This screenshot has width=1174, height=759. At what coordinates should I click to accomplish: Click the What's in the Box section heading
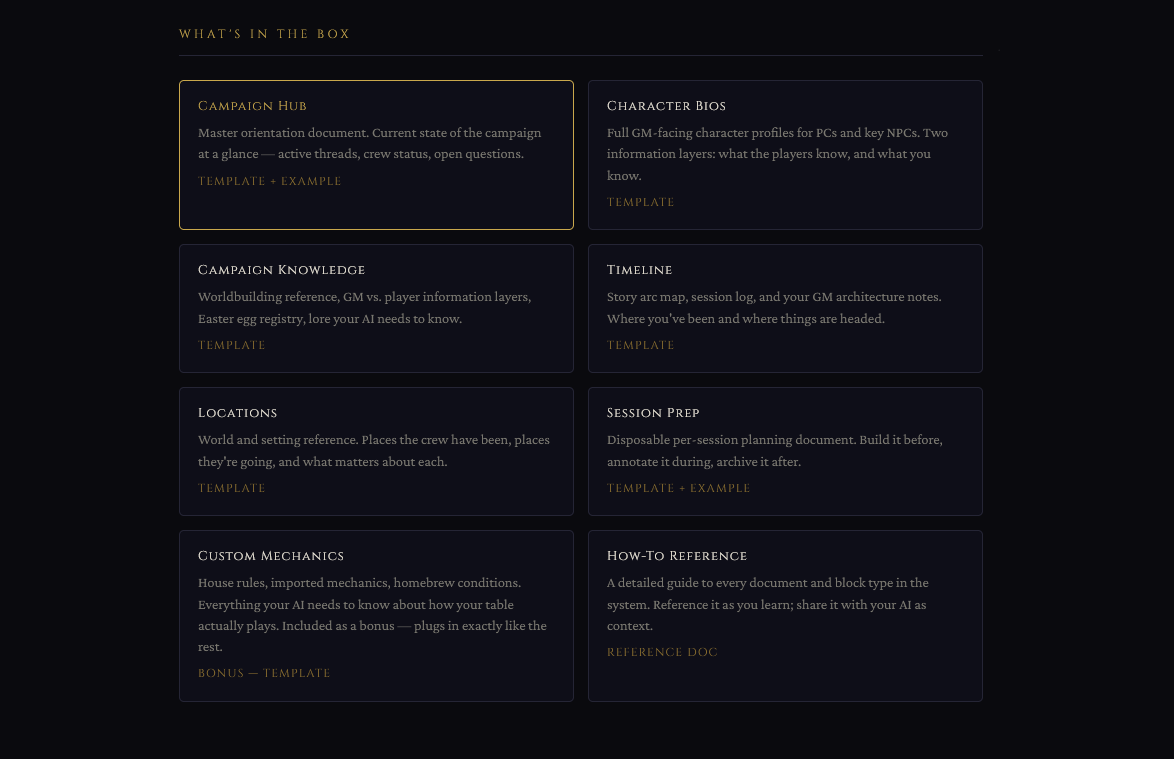tap(264, 34)
